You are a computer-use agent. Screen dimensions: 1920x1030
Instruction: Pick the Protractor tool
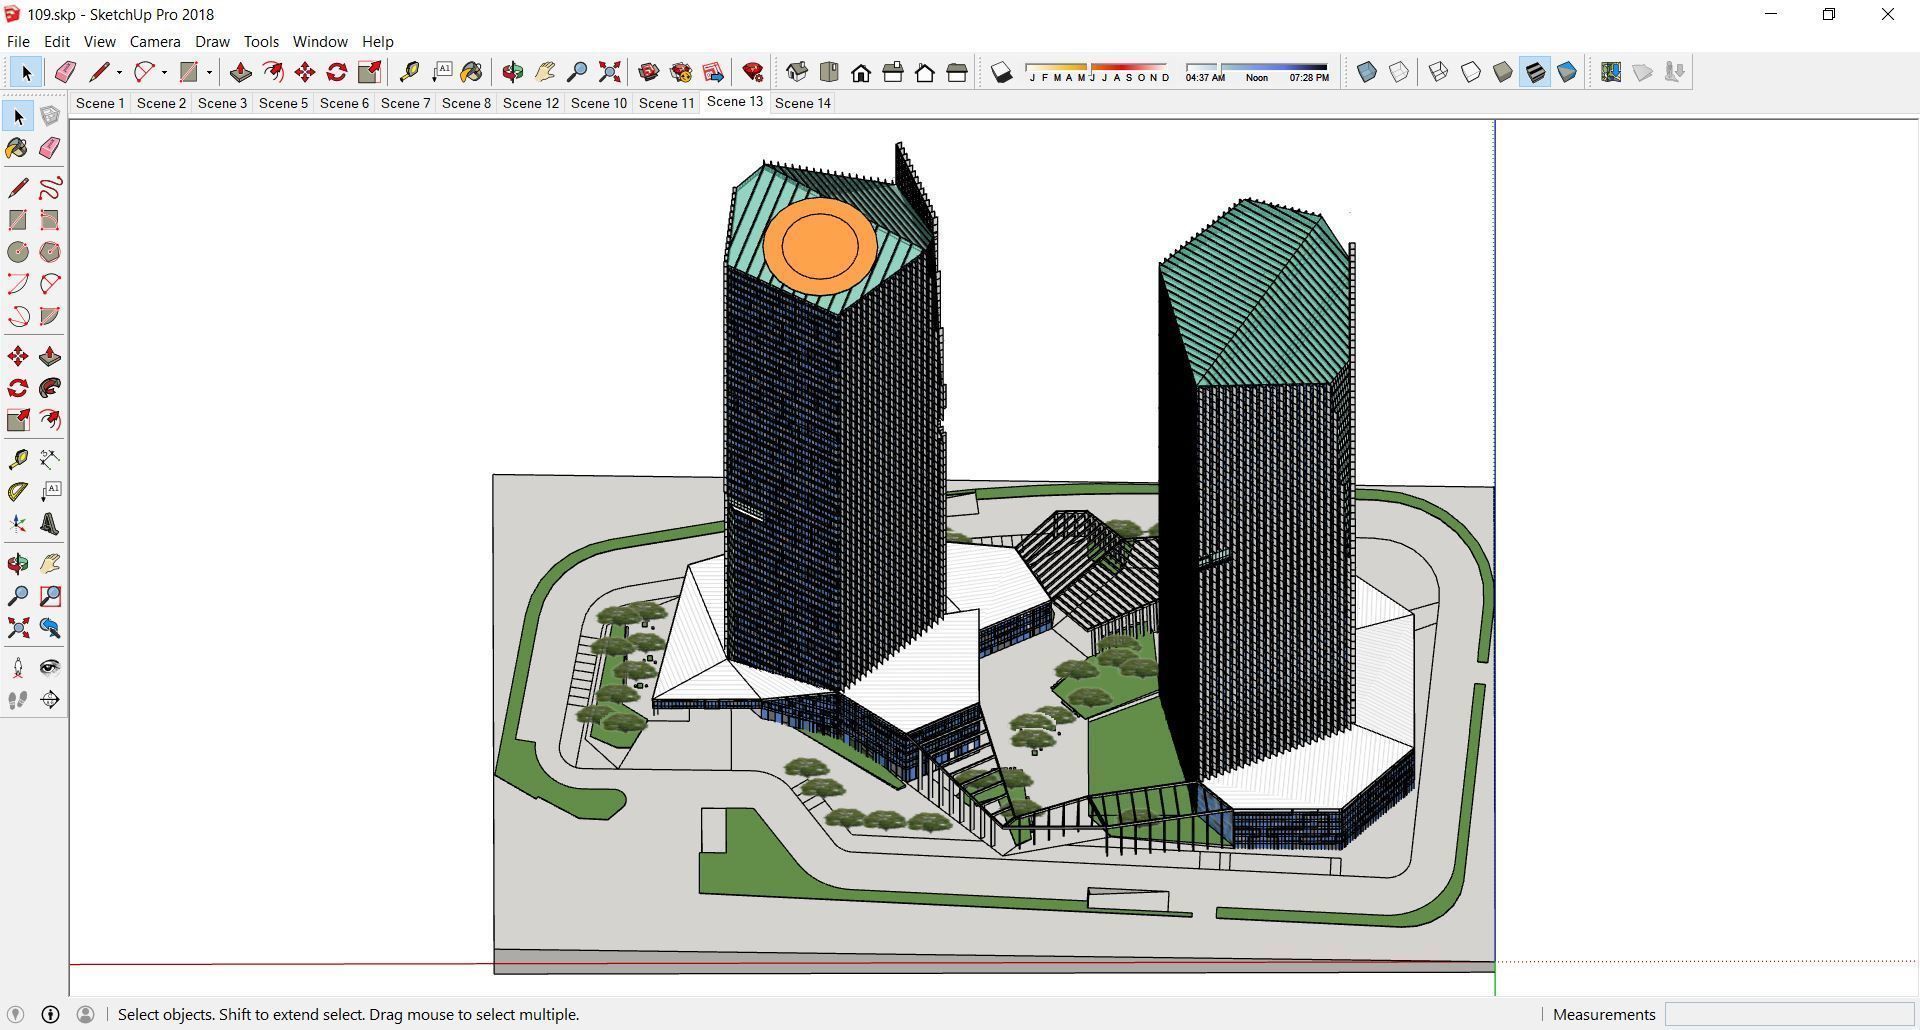[18, 491]
